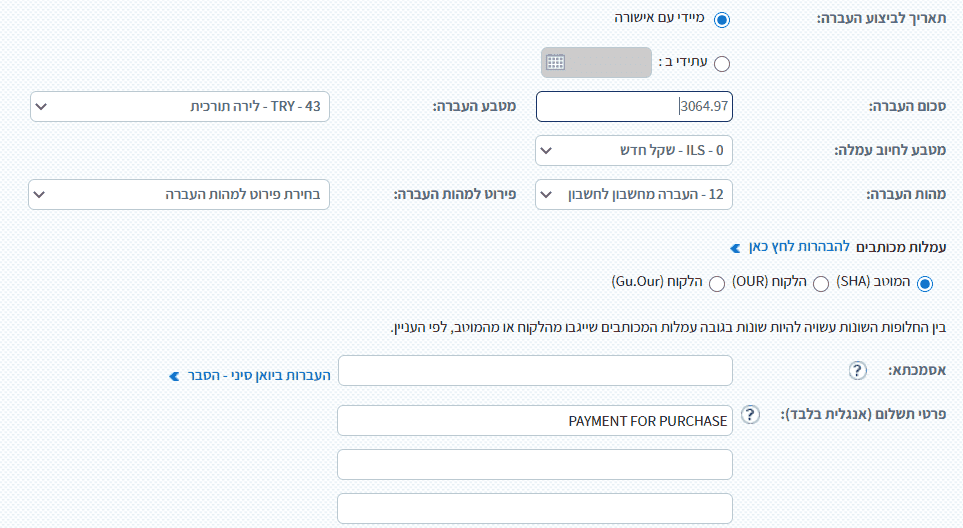Open the ILS commission currency dropdown
This screenshot has width=963, height=528.
point(633,151)
